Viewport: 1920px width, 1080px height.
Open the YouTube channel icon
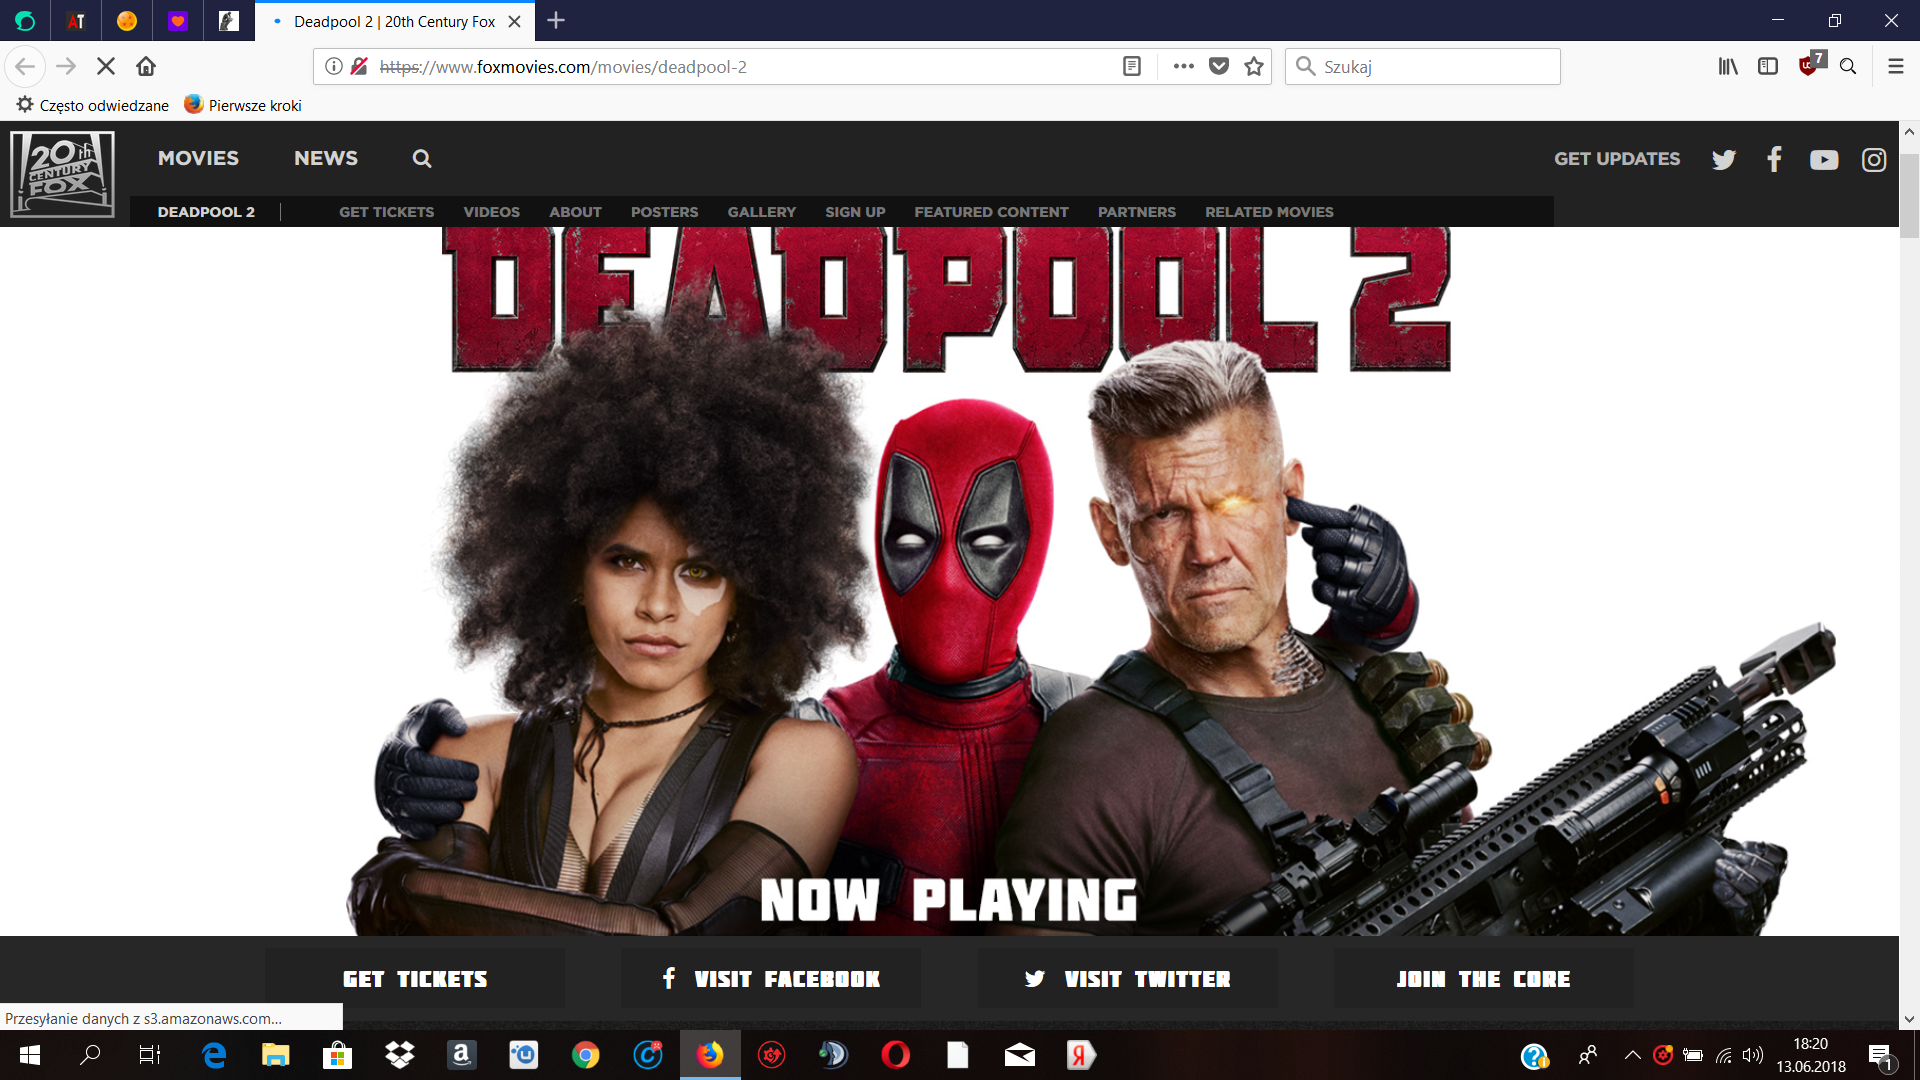[1824, 159]
